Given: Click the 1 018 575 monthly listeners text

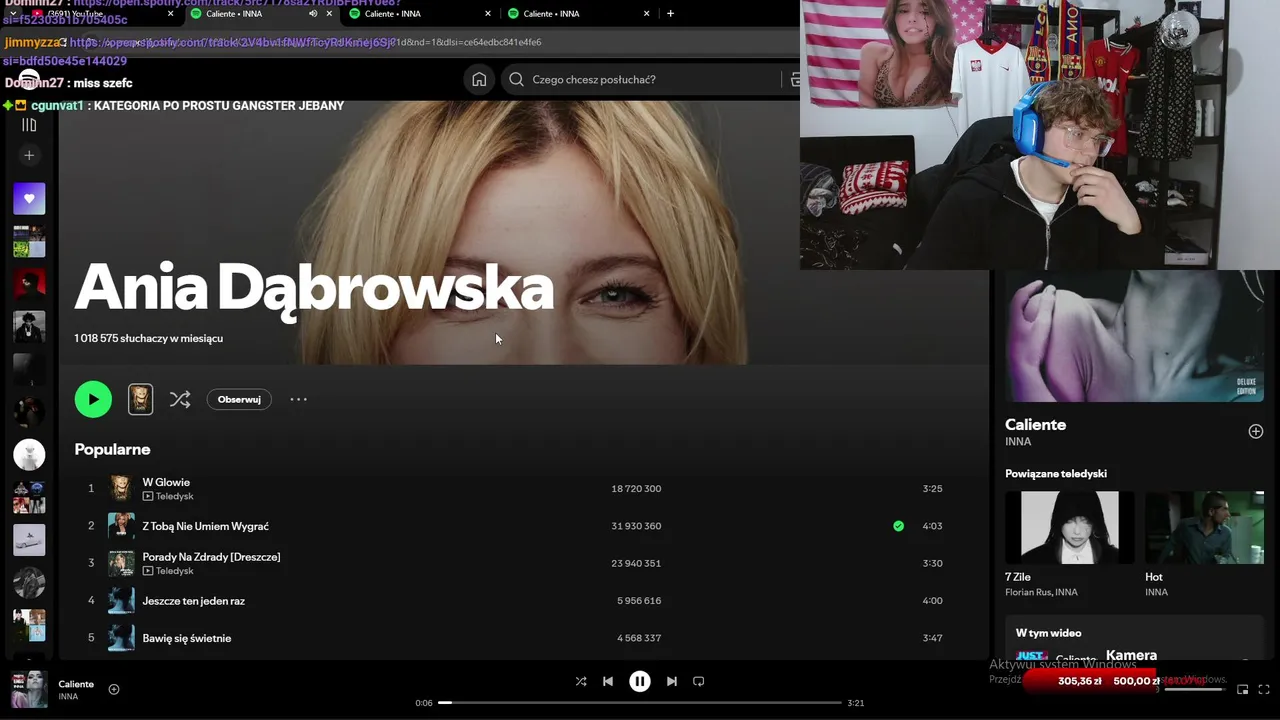Looking at the screenshot, I should pyautogui.click(x=148, y=339).
